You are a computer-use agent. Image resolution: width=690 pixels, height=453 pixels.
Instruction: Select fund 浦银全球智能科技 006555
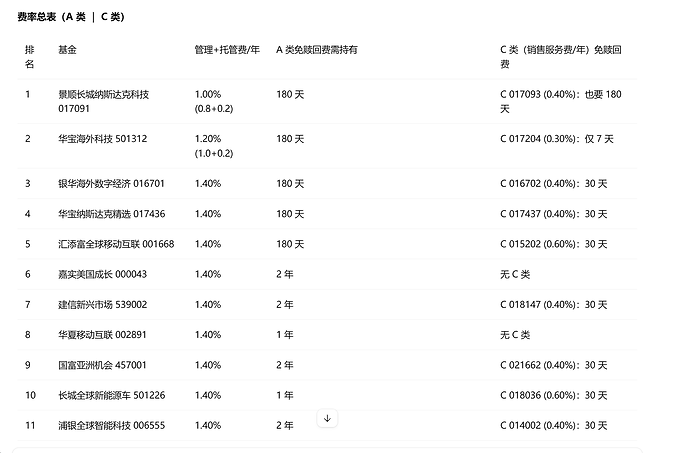[112, 425]
